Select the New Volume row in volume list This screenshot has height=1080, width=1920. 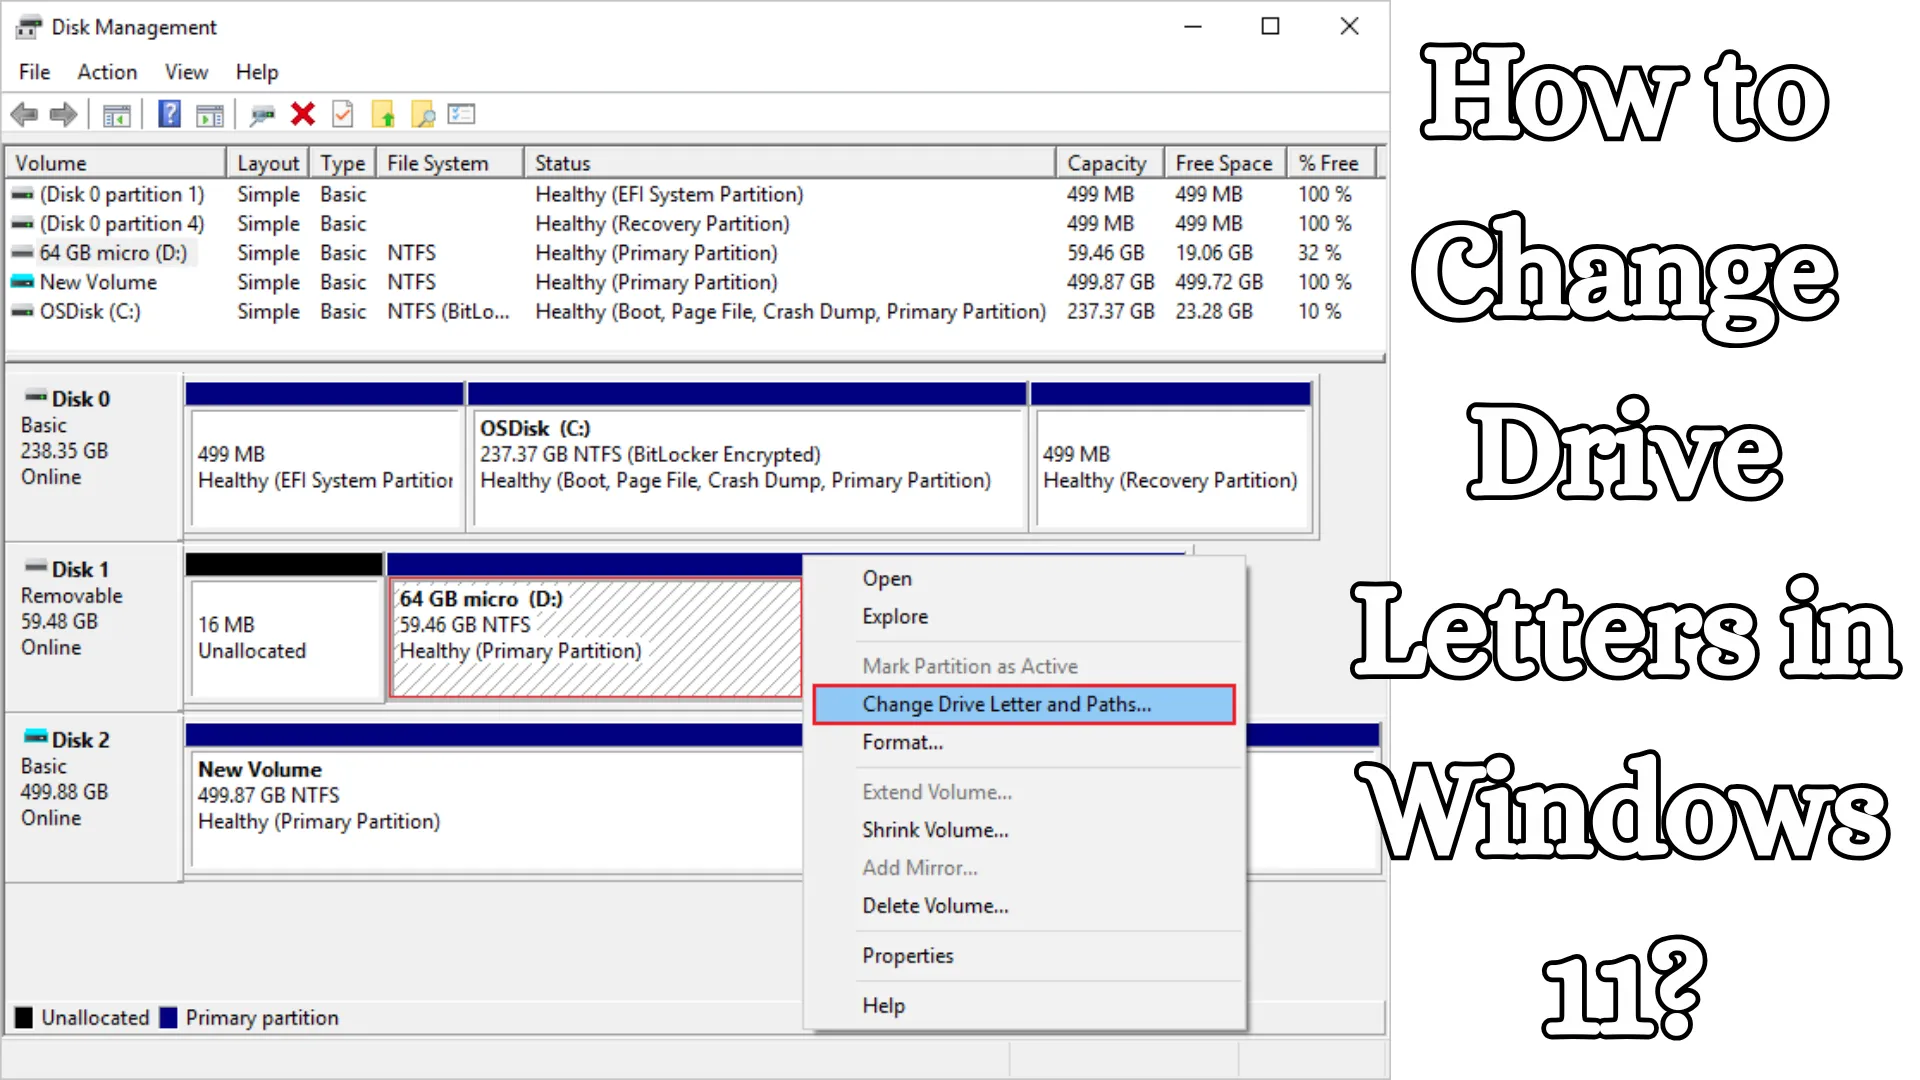(690, 282)
